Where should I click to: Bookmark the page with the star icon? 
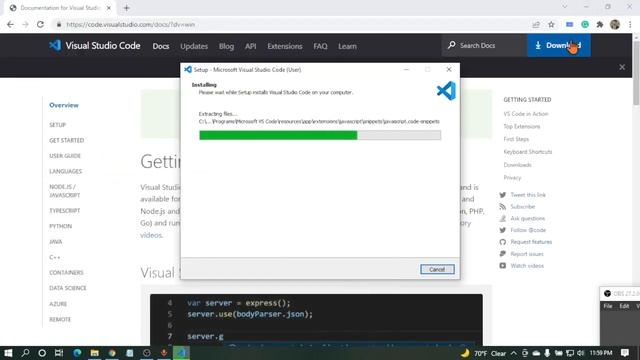(551, 24)
